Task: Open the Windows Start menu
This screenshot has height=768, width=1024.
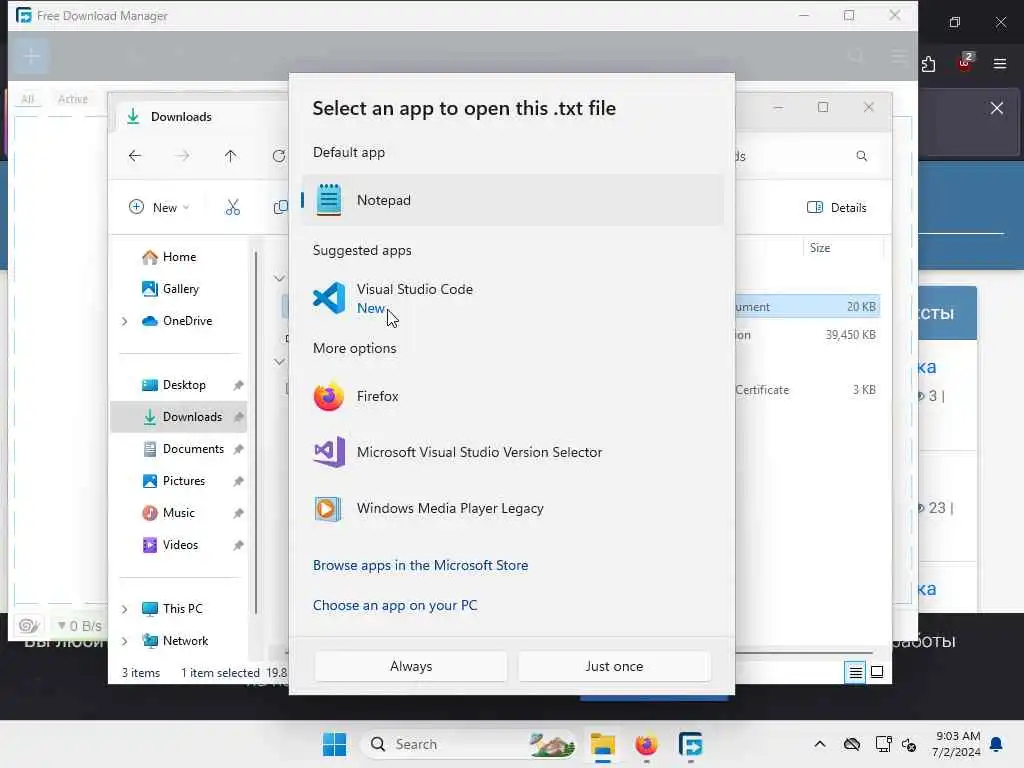Action: pos(335,744)
